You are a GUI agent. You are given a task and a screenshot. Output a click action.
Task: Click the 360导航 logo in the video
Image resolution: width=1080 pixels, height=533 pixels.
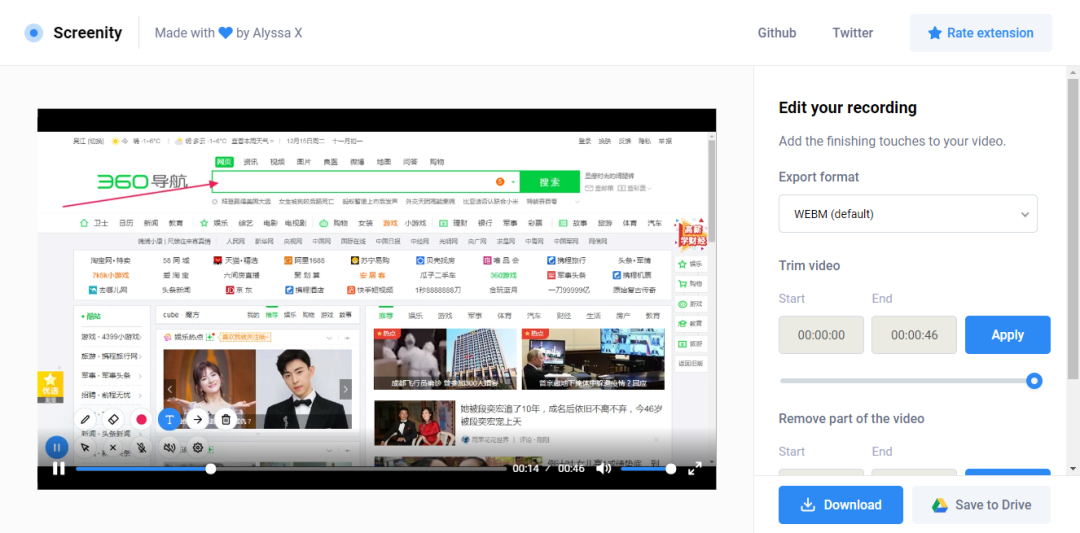(142, 181)
